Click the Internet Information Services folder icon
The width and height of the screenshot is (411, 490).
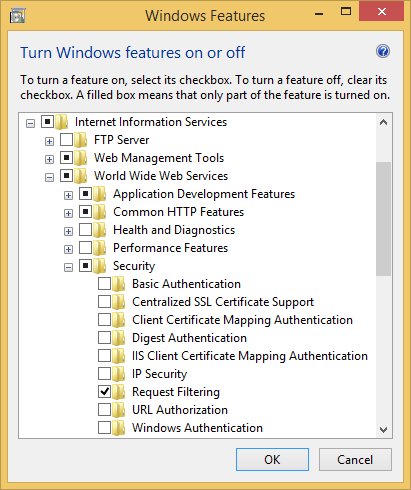[x=62, y=122]
